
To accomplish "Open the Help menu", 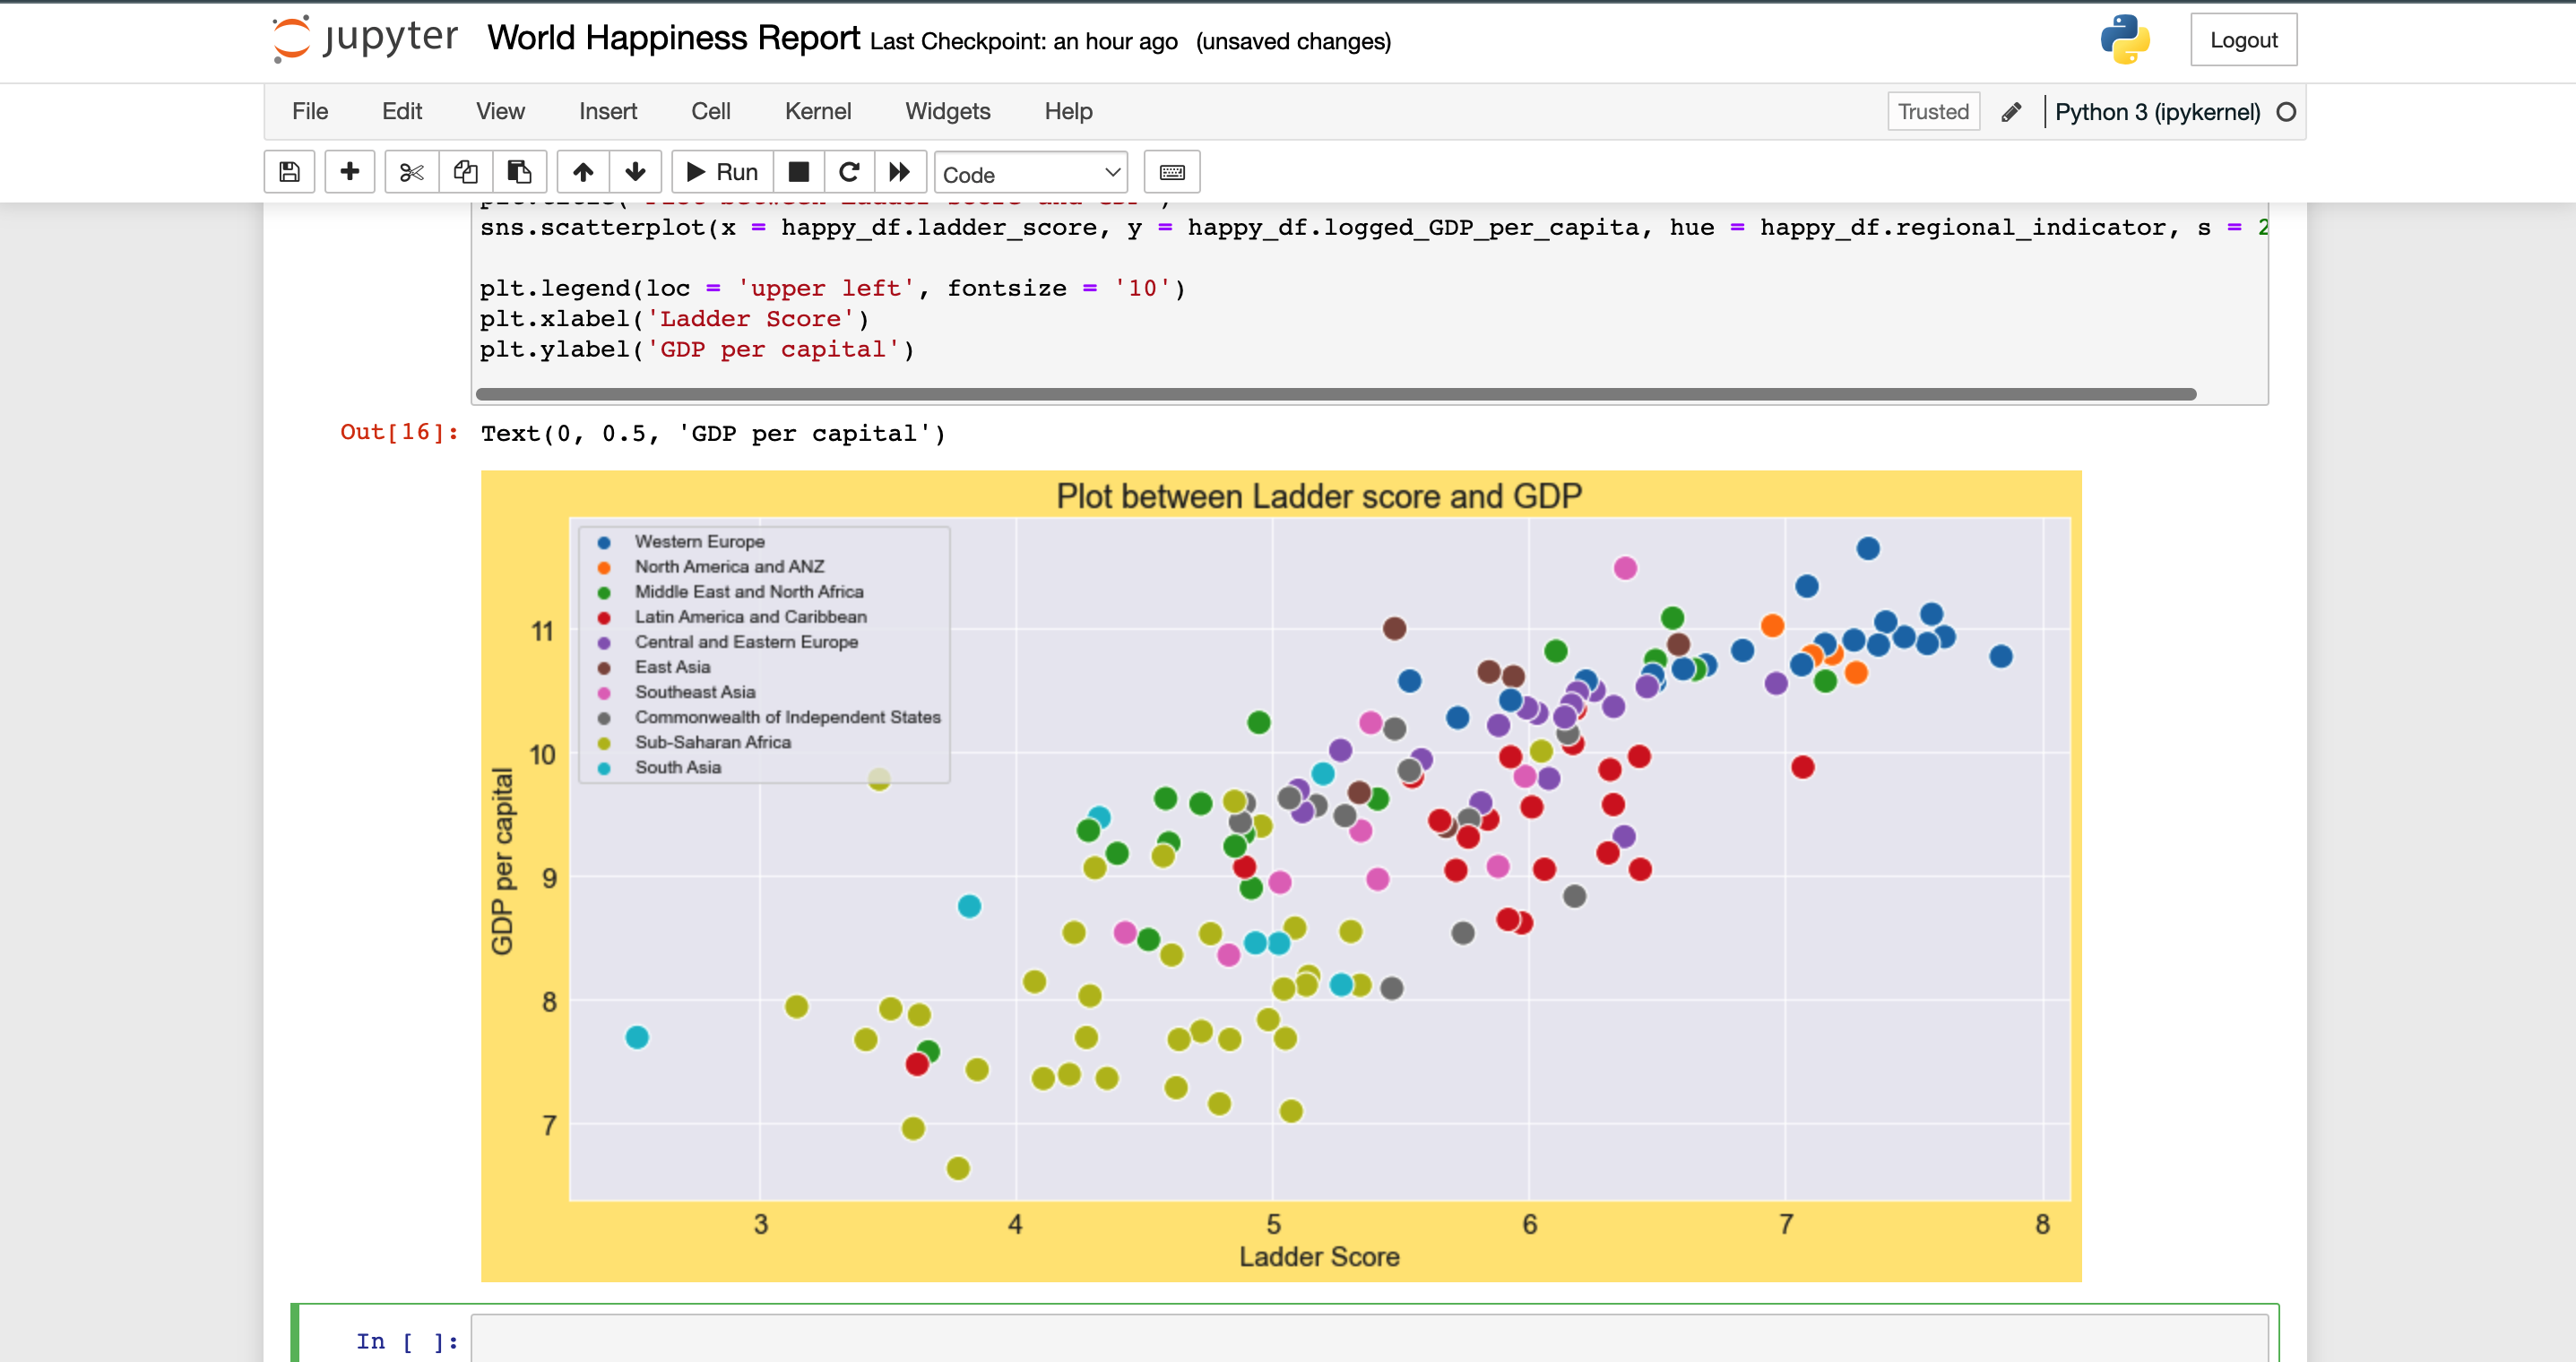I will coord(1068,111).
